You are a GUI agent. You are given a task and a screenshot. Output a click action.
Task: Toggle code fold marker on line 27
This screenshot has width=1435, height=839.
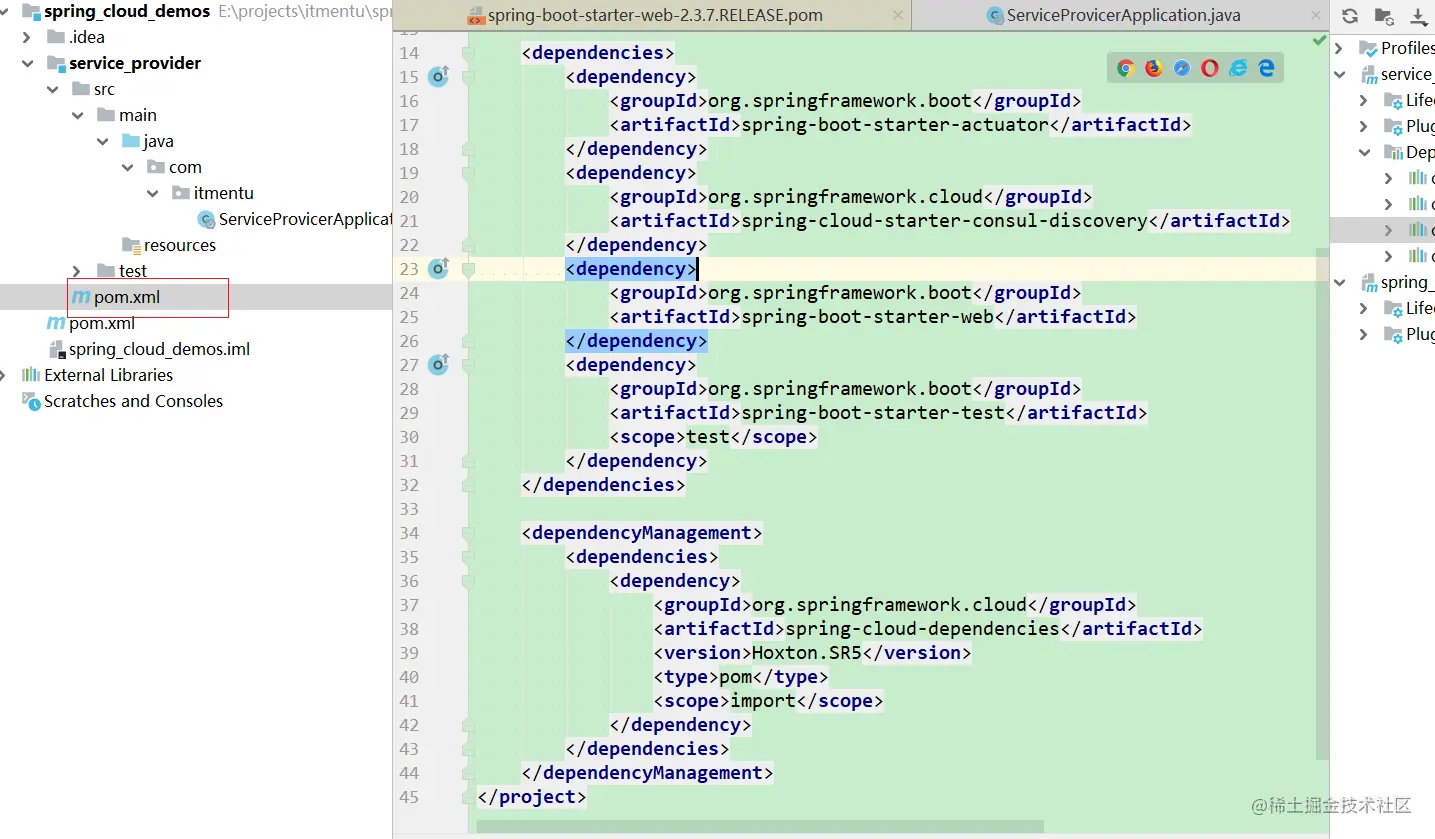click(x=467, y=364)
